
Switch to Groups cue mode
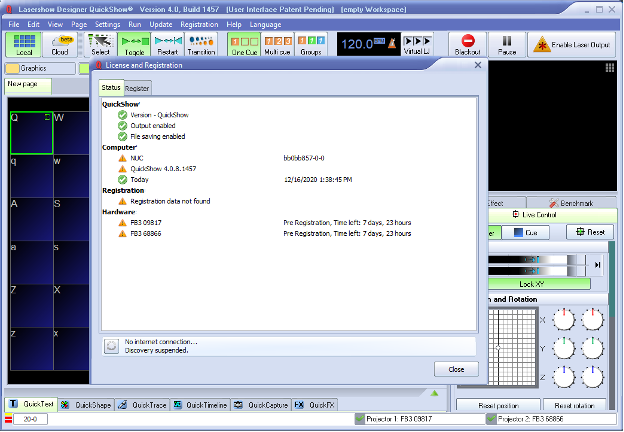311,45
